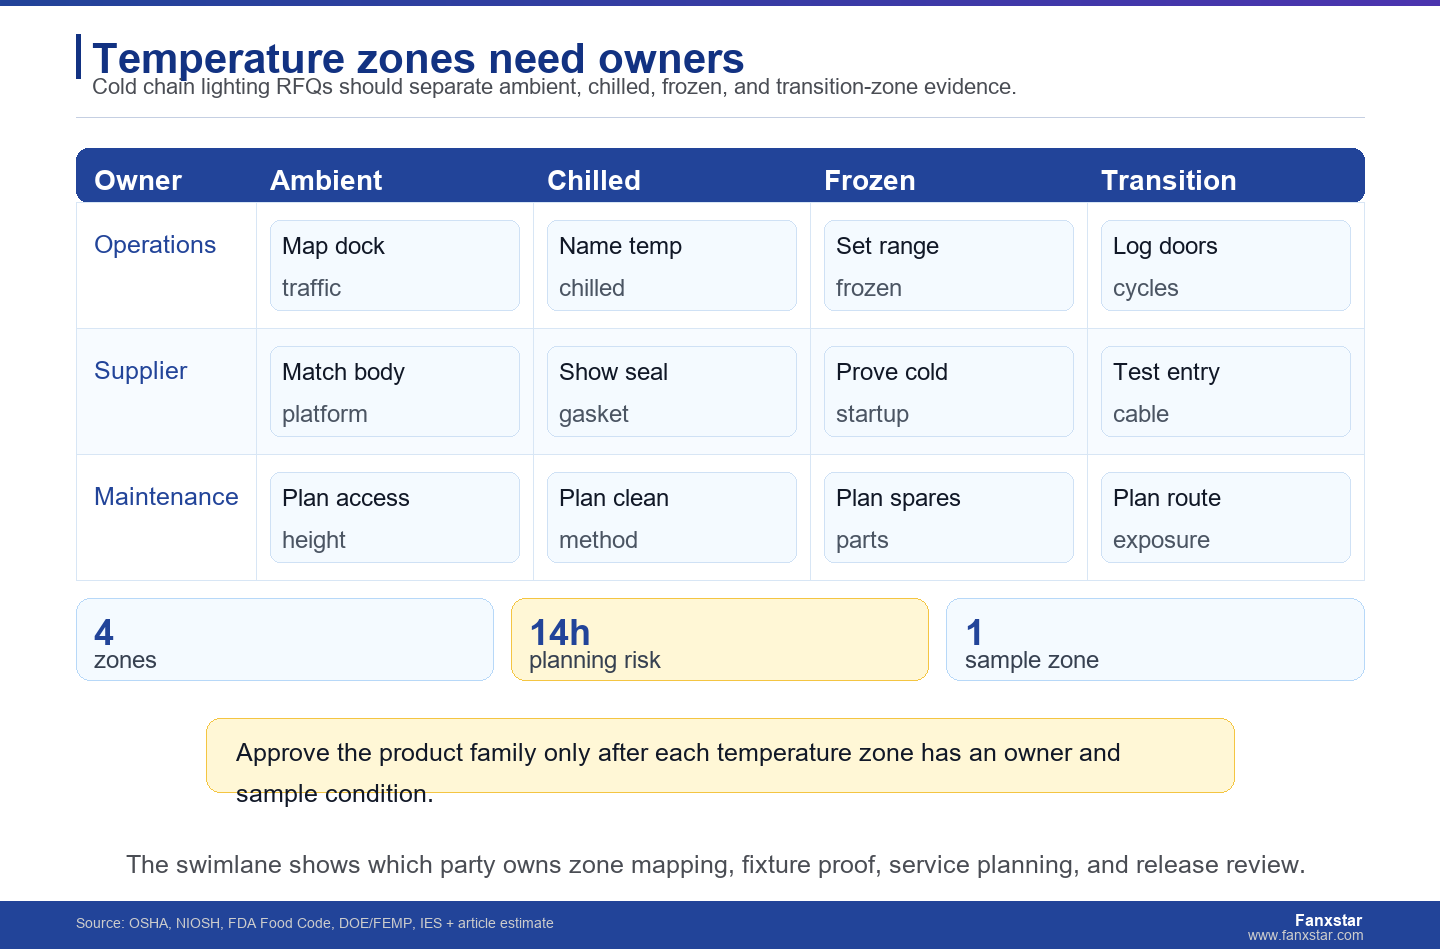This screenshot has height=949, width=1440.
Task: Pick the "Log doors cycles" card
Action: pyautogui.click(x=1226, y=266)
